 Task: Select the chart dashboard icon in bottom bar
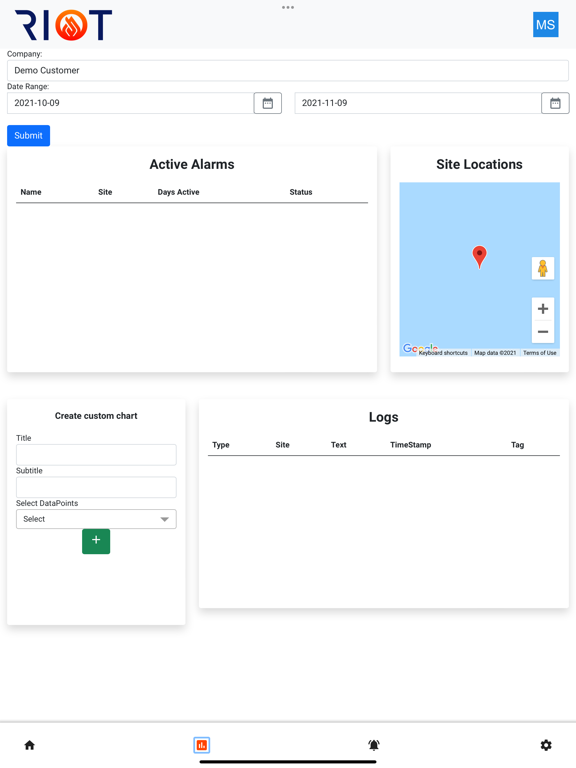pyautogui.click(x=201, y=745)
